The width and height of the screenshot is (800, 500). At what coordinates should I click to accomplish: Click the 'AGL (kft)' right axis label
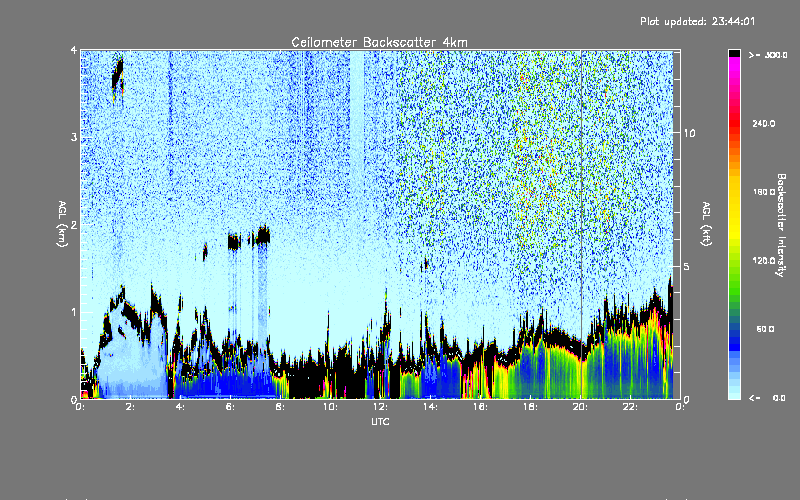[706, 224]
